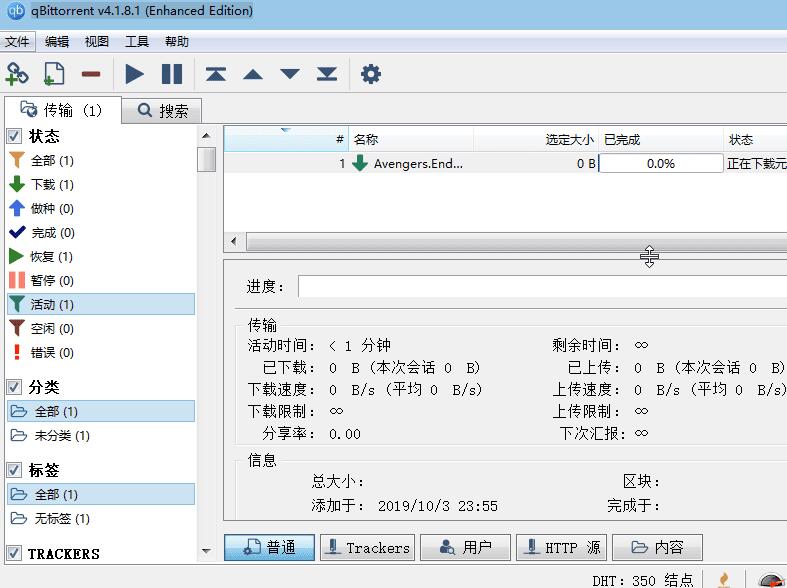The width and height of the screenshot is (787, 588).
Task: Open the 工具 menu
Action: pyautogui.click(x=137, y=41)
